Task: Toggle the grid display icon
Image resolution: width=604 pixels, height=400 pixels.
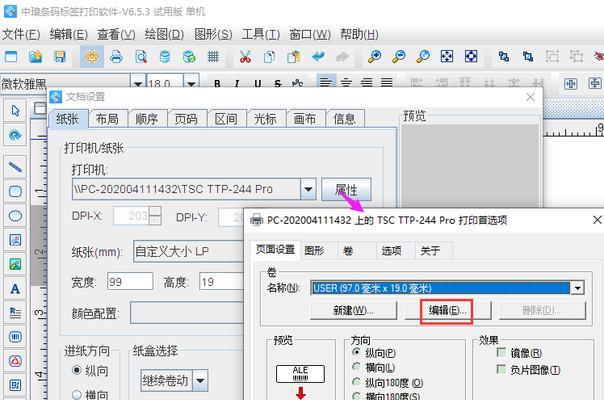Action: coord(213,57)
